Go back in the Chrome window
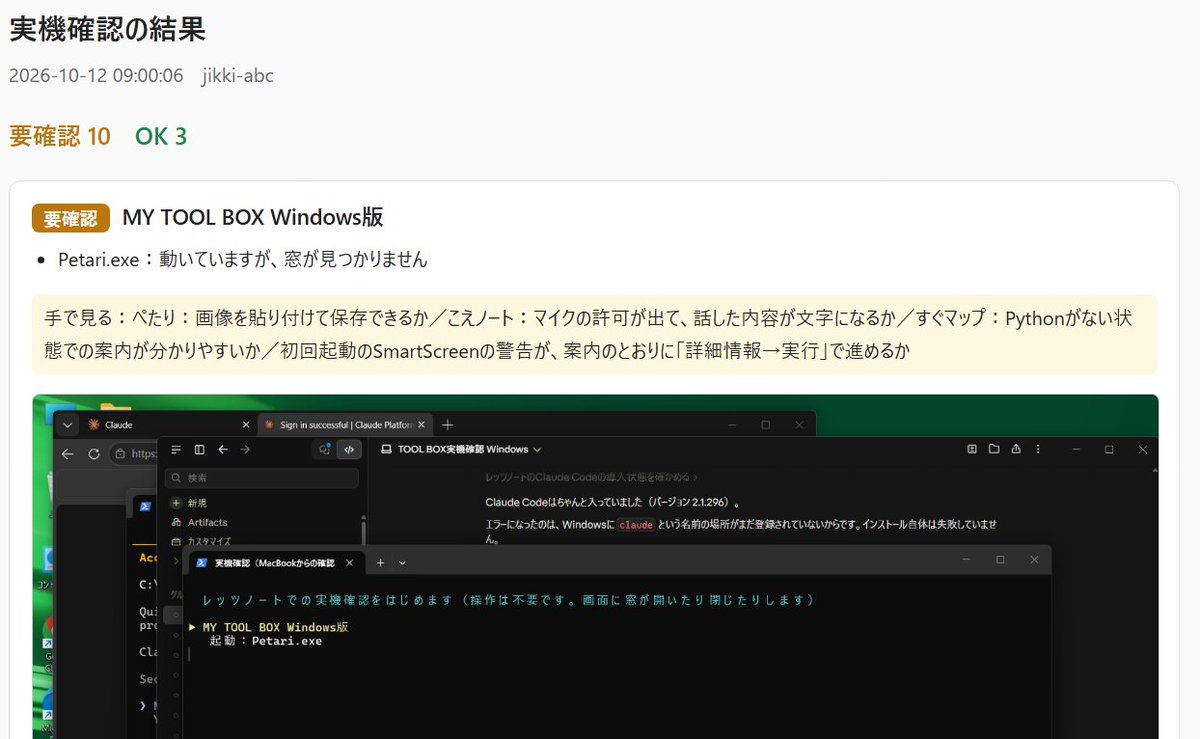This screenshot has width=1200, height=739. [68, 454]
